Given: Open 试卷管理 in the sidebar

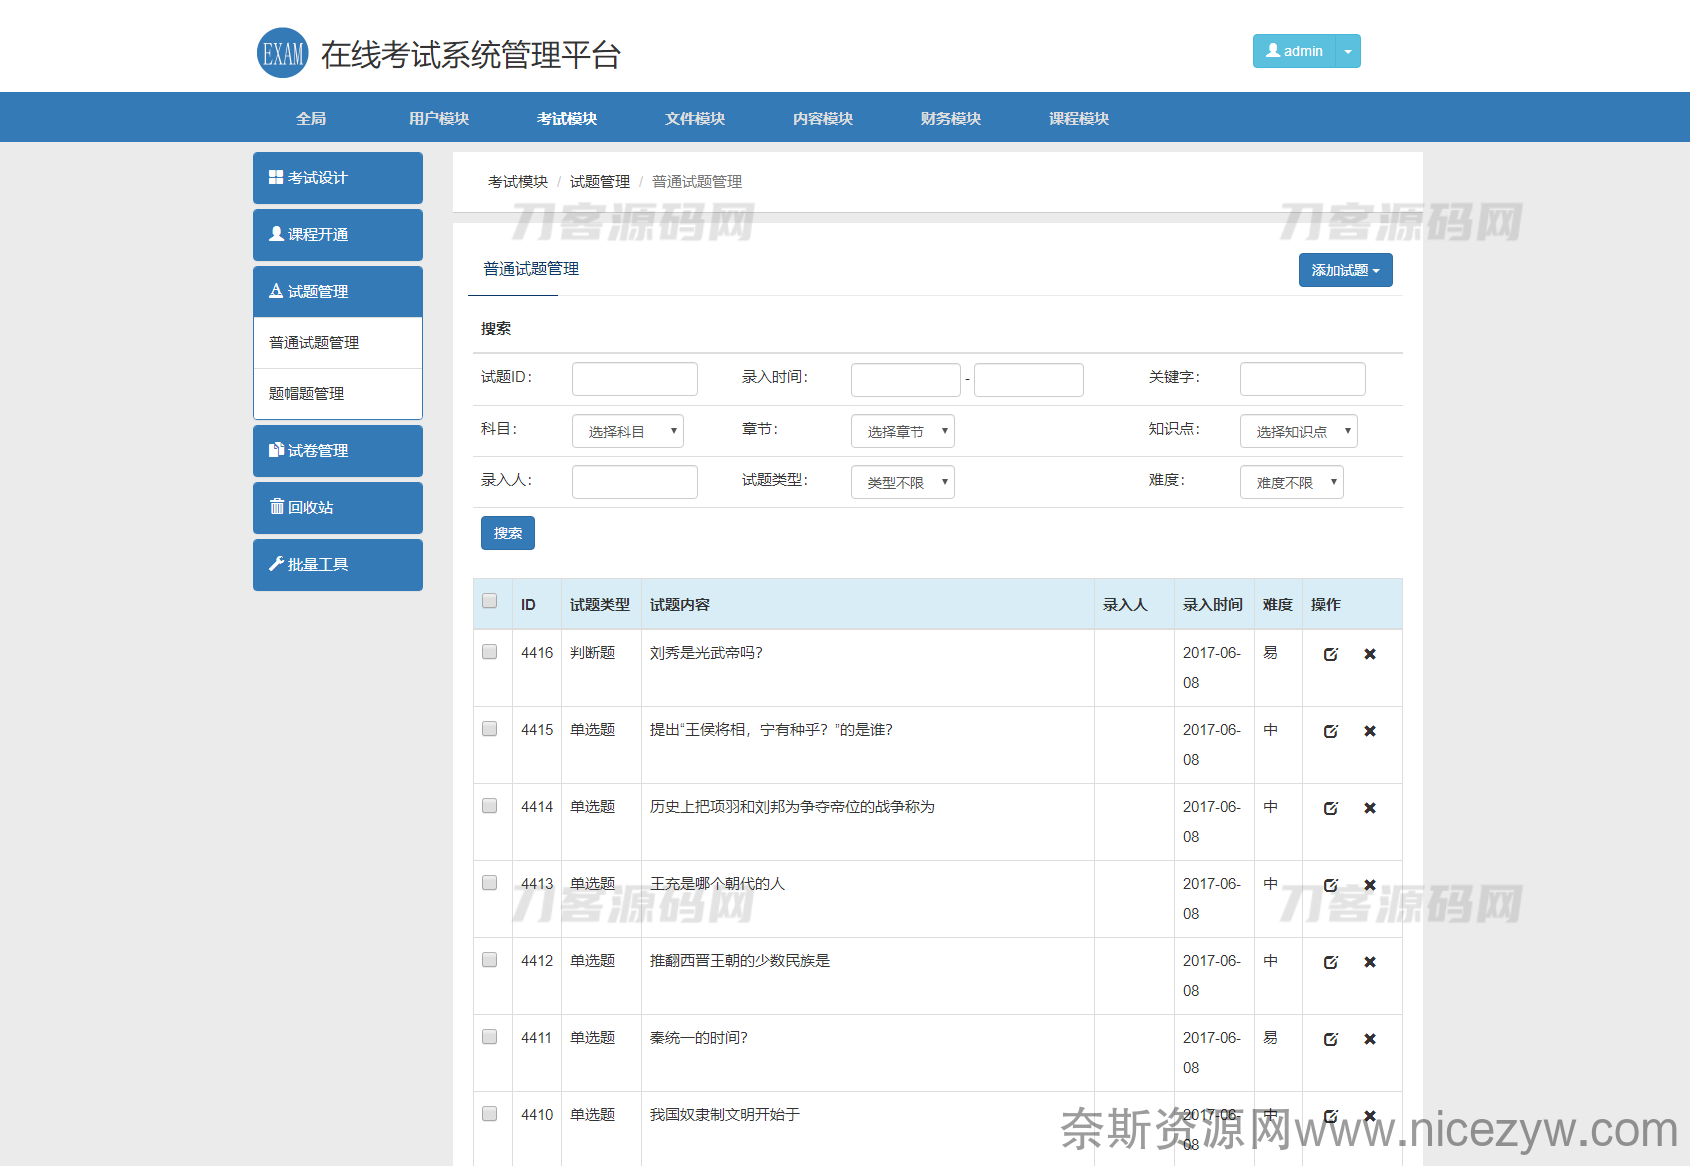Looking at the screenshot, I should [338, 451].
